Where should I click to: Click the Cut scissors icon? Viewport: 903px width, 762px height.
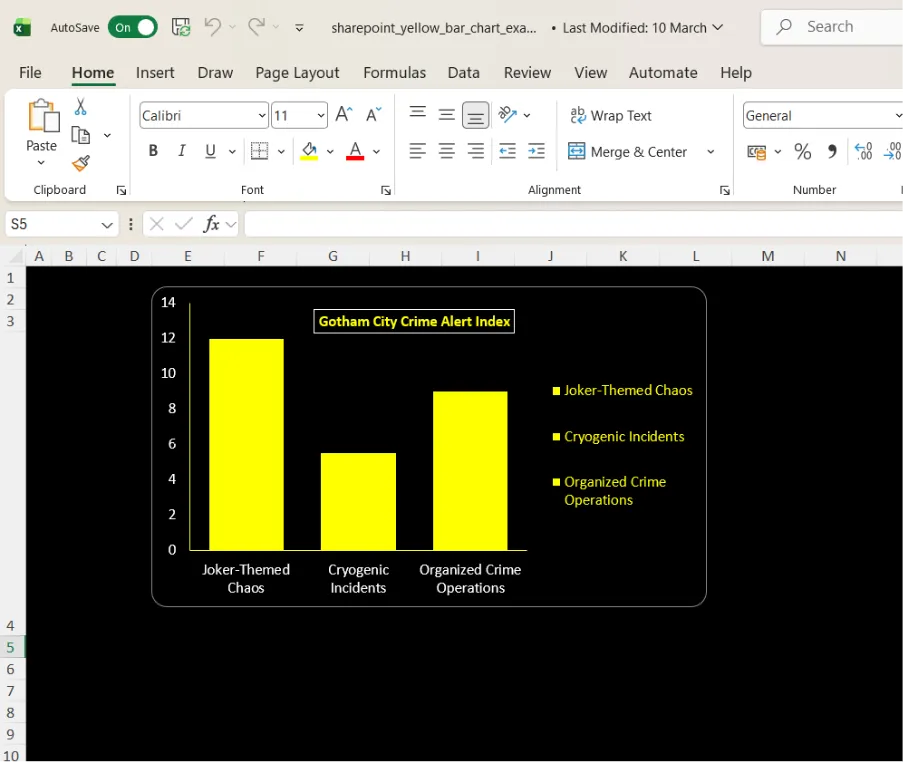[x=81, y=107]
